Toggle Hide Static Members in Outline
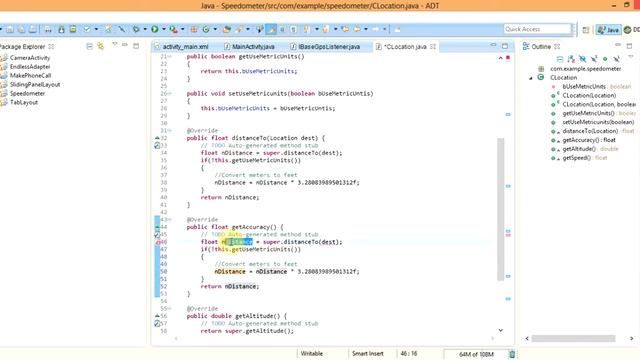Screen dimensions: 640x360 (x=594, y=59)
